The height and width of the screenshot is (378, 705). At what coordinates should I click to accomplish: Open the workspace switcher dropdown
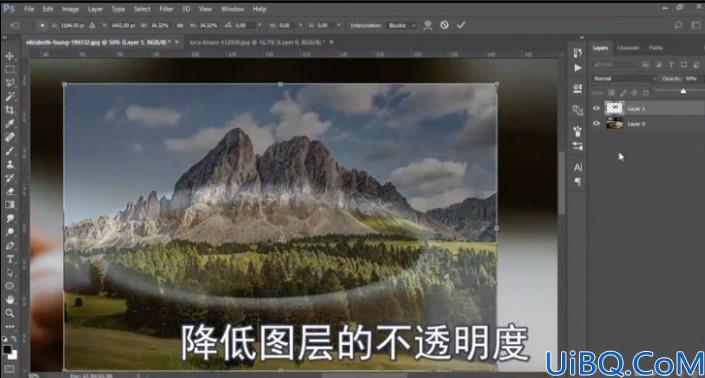(696, 25)
